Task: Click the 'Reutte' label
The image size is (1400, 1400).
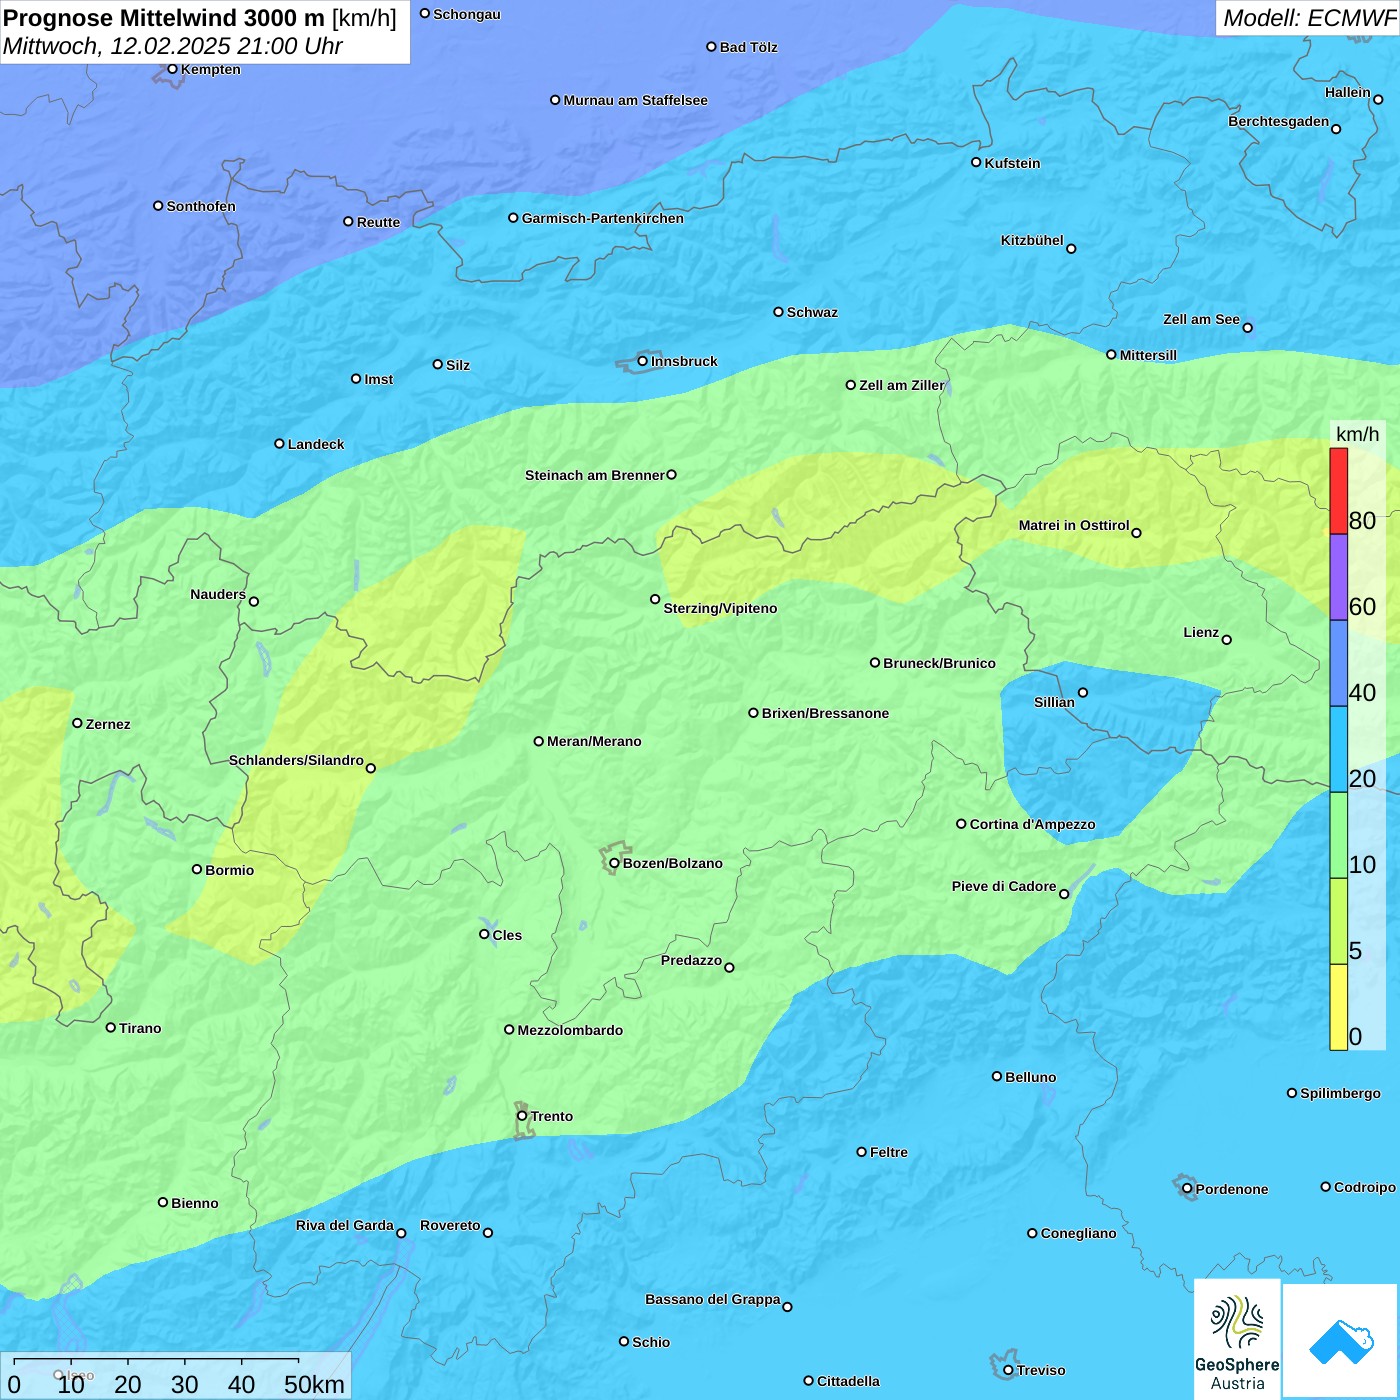Action: click(378, 222)
